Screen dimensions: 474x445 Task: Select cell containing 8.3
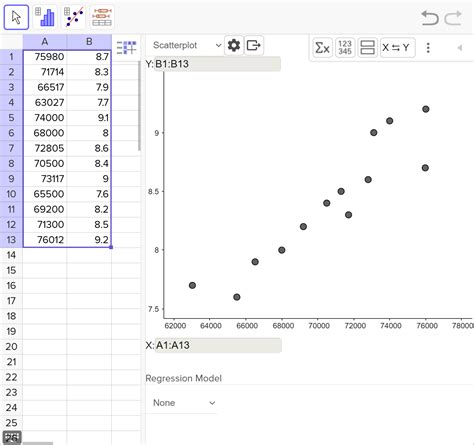tap(89, 72)
